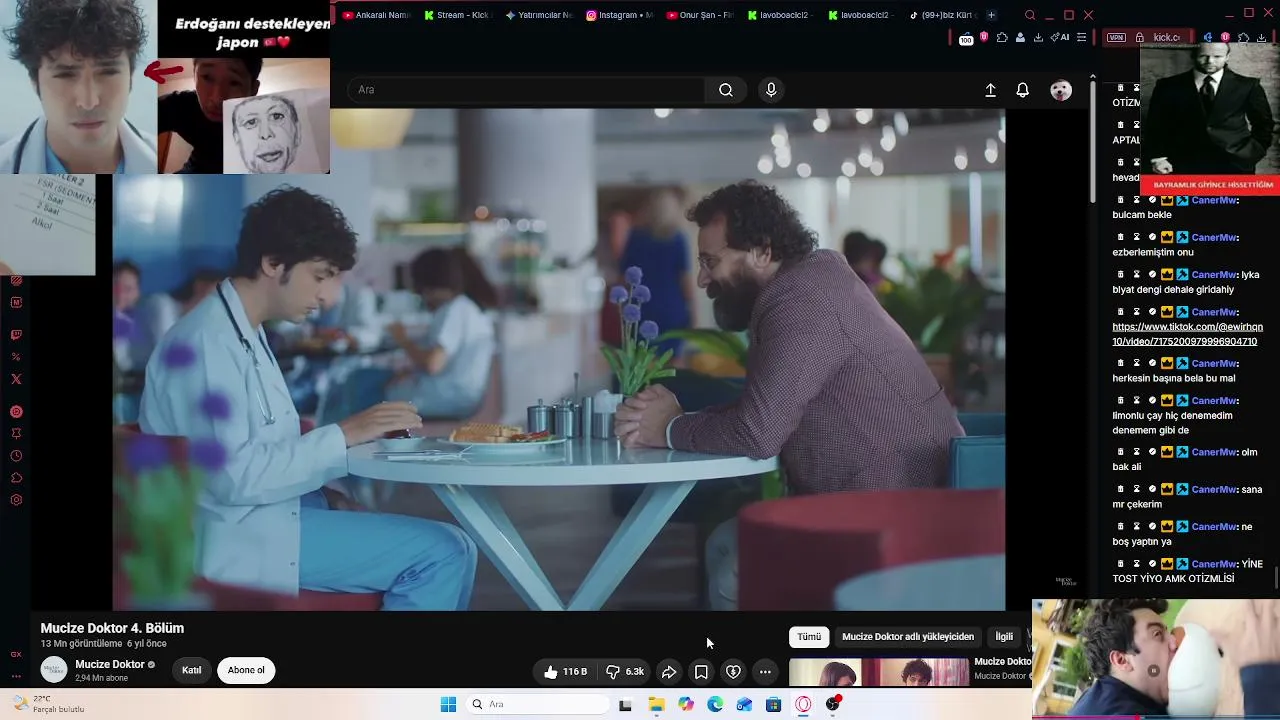Click the ad blocker shield icon
Screen dimensions: 1280x720
coord(984,37)
